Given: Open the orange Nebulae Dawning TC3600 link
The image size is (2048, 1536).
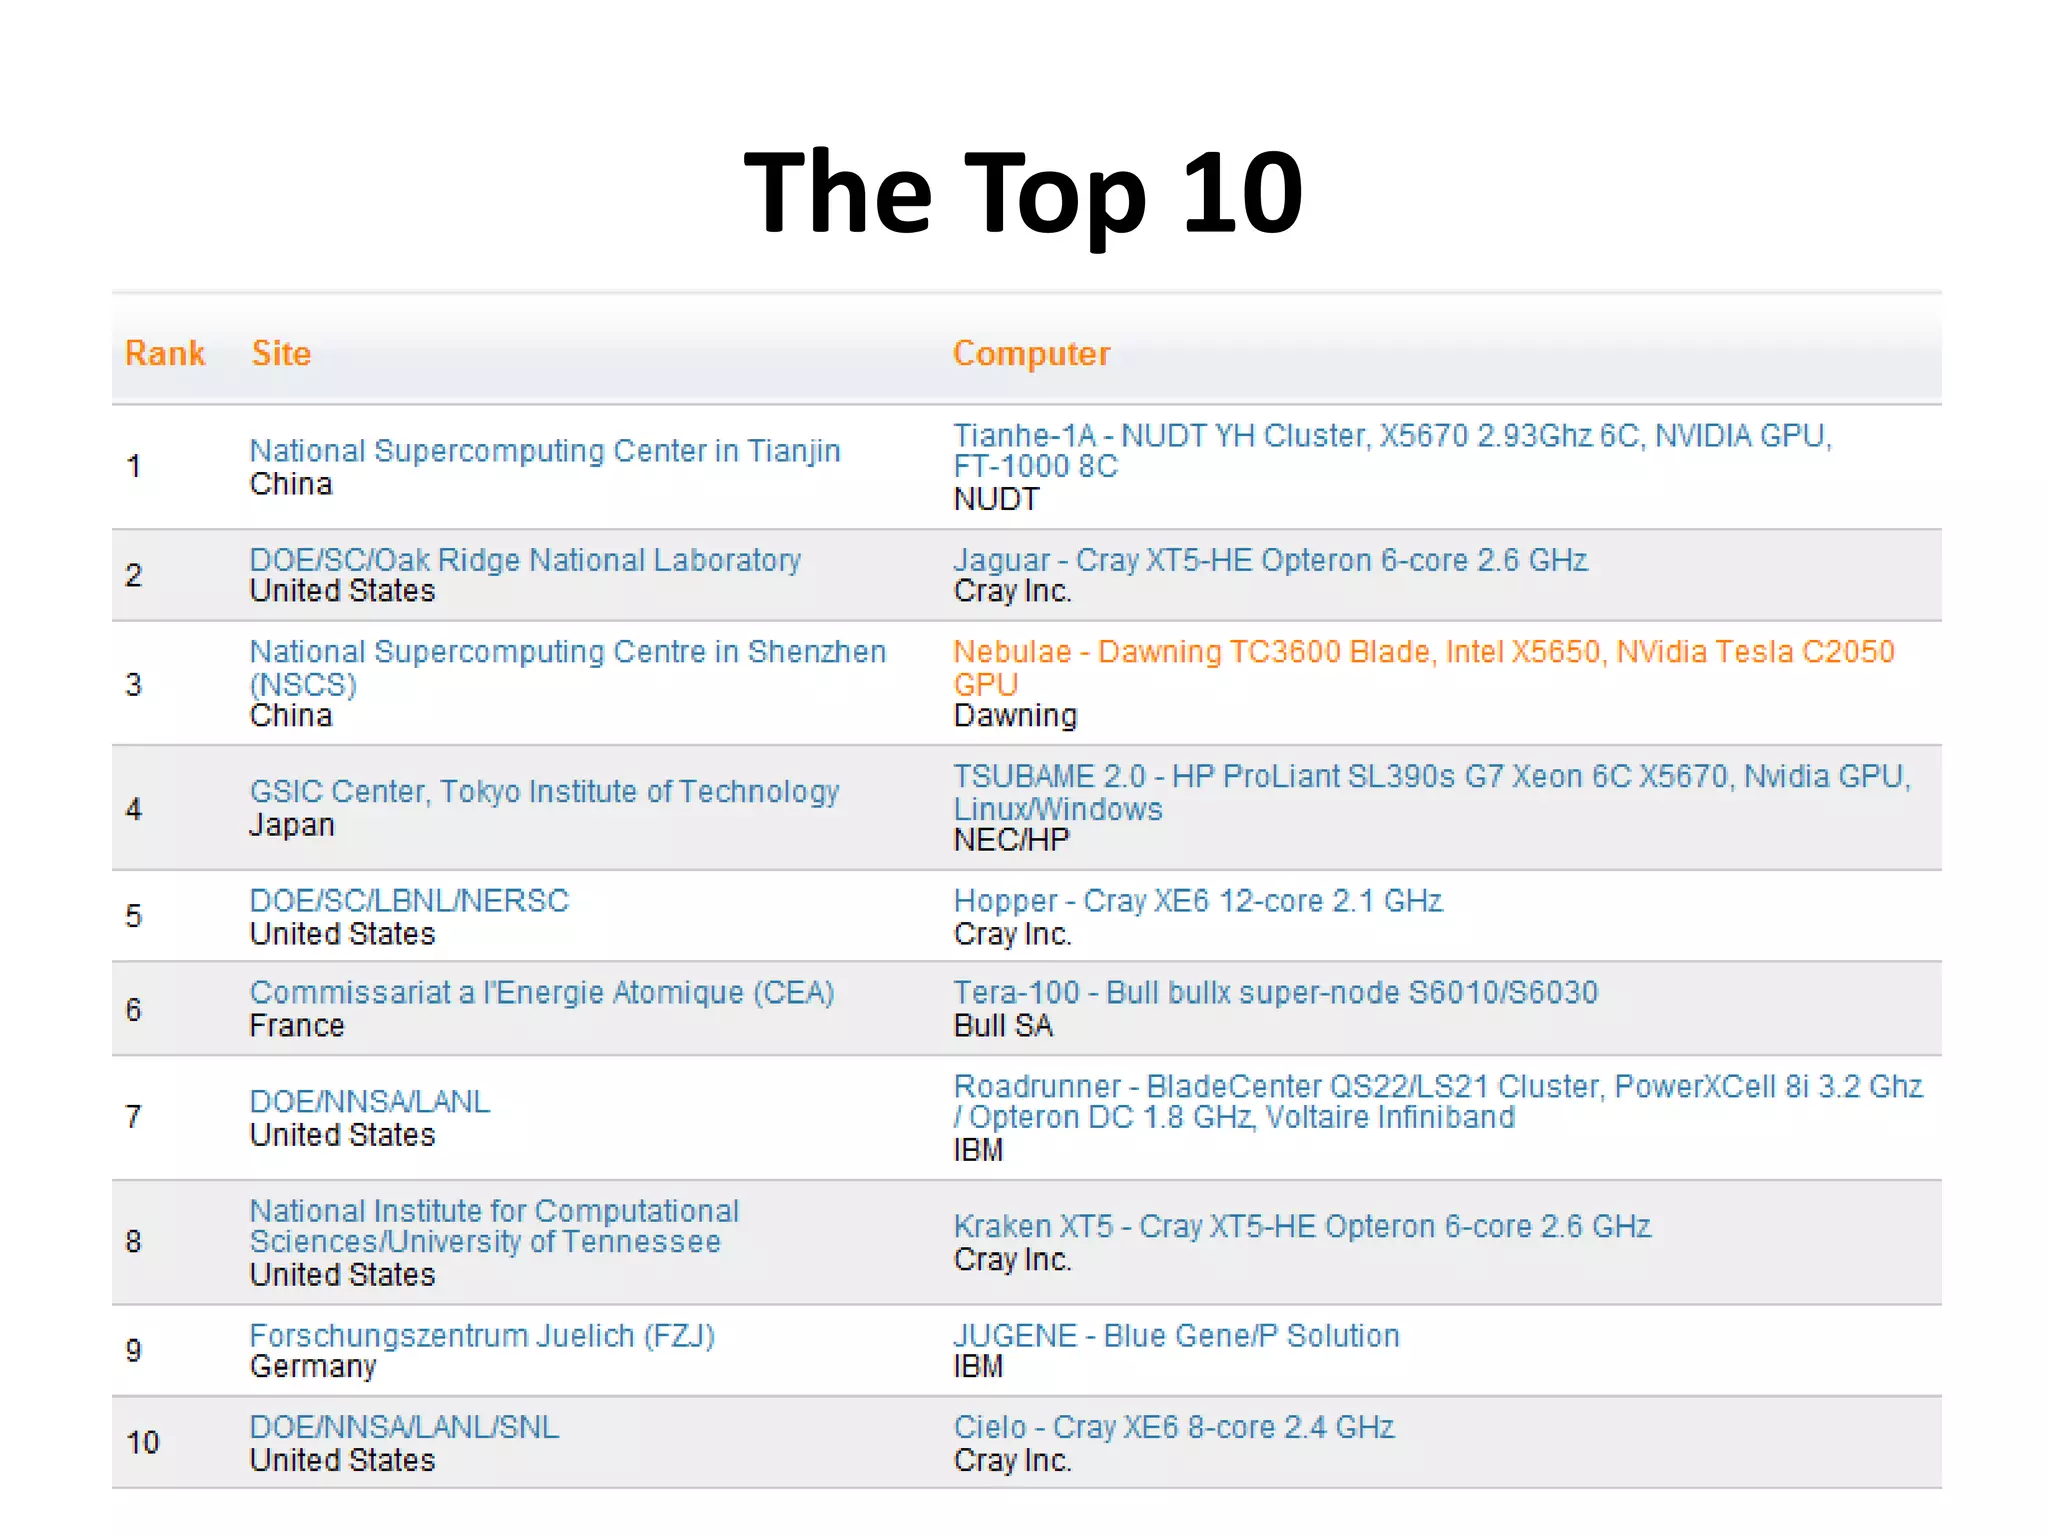Looking at the screenshot, I should (1423, 668).
